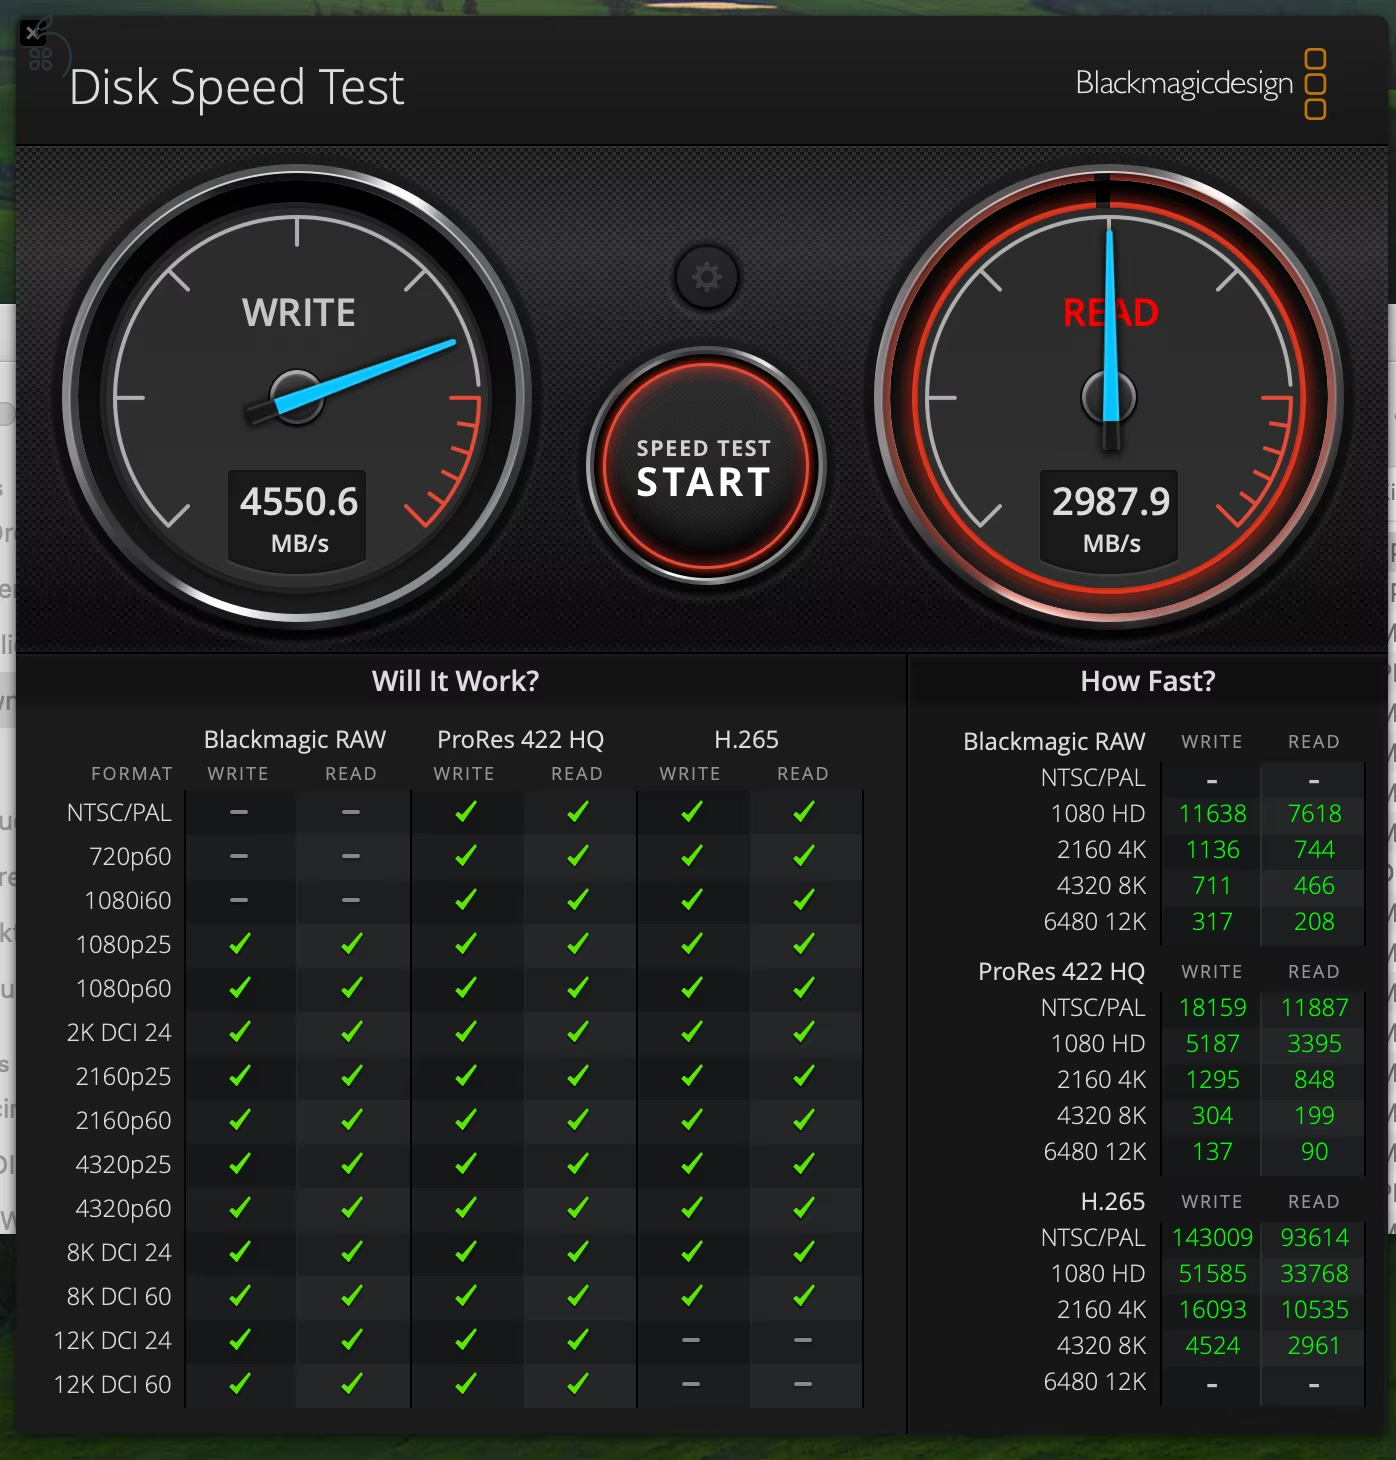Viewport: 1396px width, 1460px height.
Task: Click the How Fast? heading
Action: (1147, 681)
